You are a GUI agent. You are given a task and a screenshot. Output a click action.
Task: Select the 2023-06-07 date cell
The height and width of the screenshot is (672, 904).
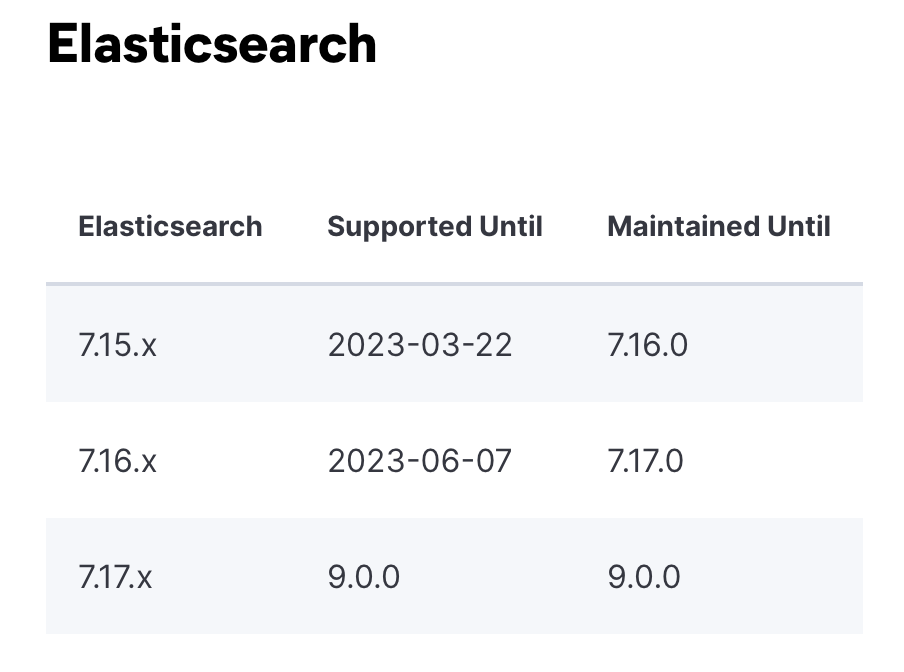pyautogui.click(x=420, y=460)
